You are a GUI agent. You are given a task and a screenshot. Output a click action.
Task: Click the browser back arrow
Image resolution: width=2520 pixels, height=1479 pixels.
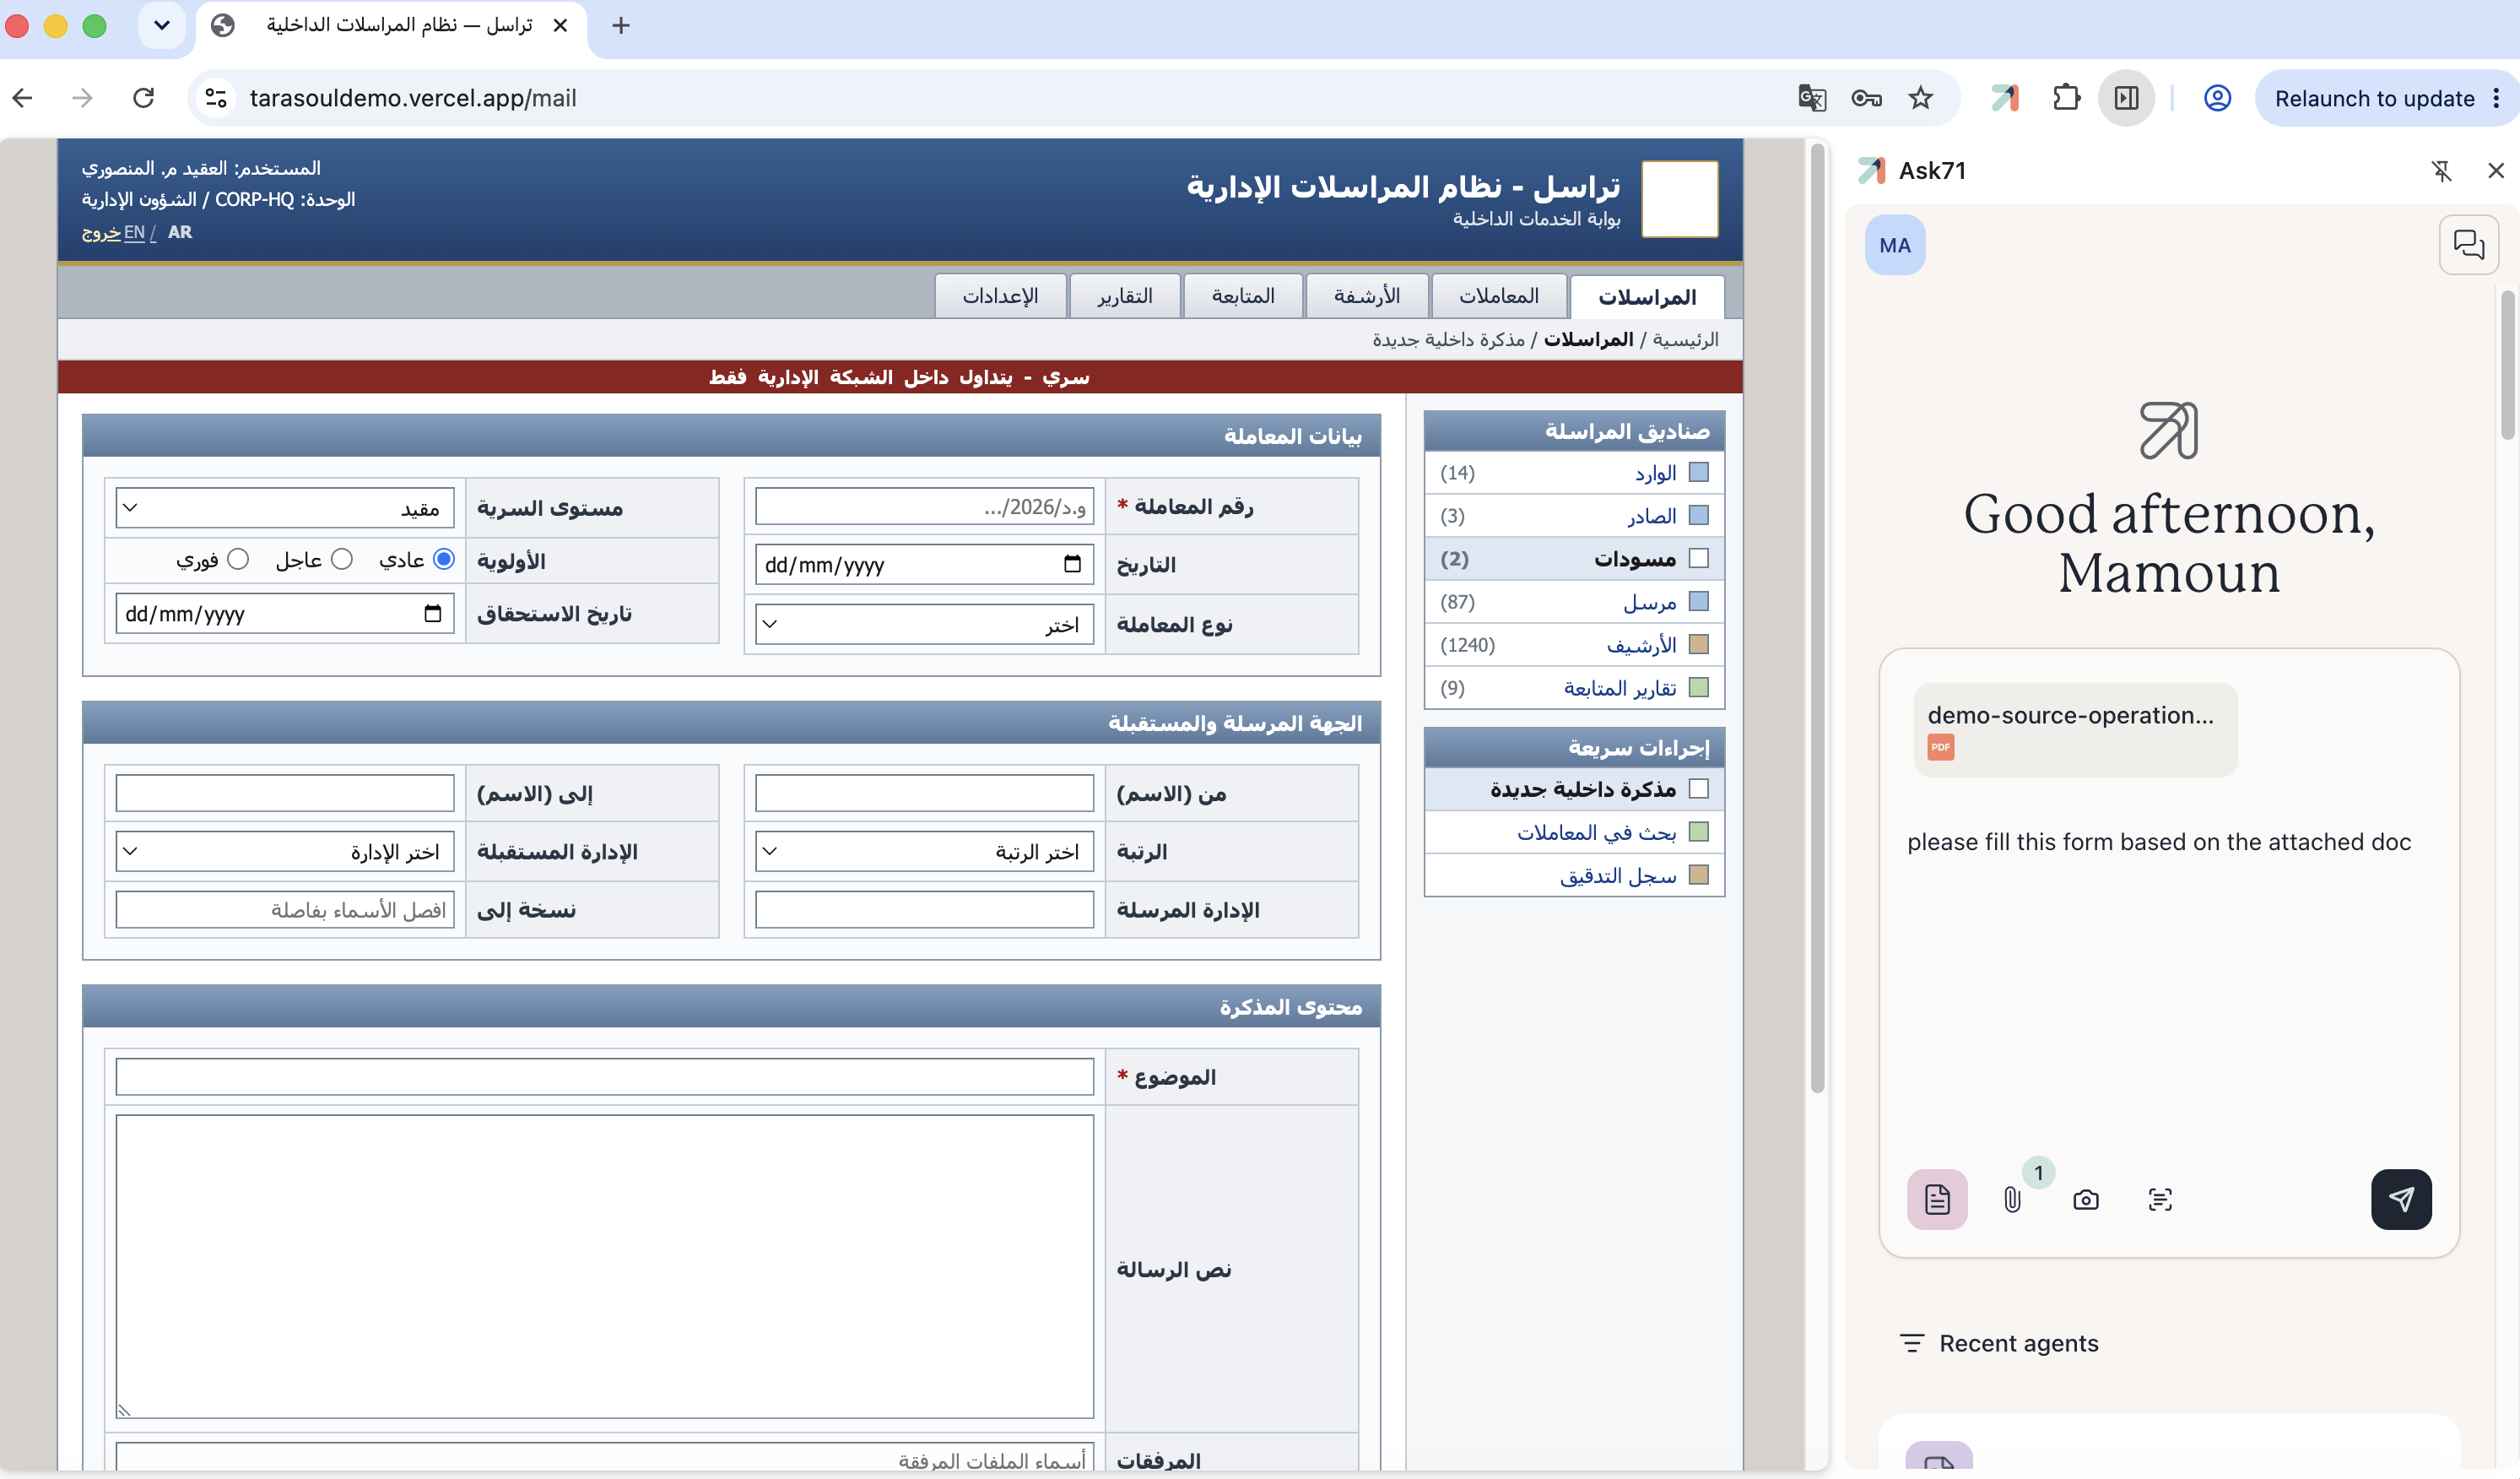(x=23, y=98)
